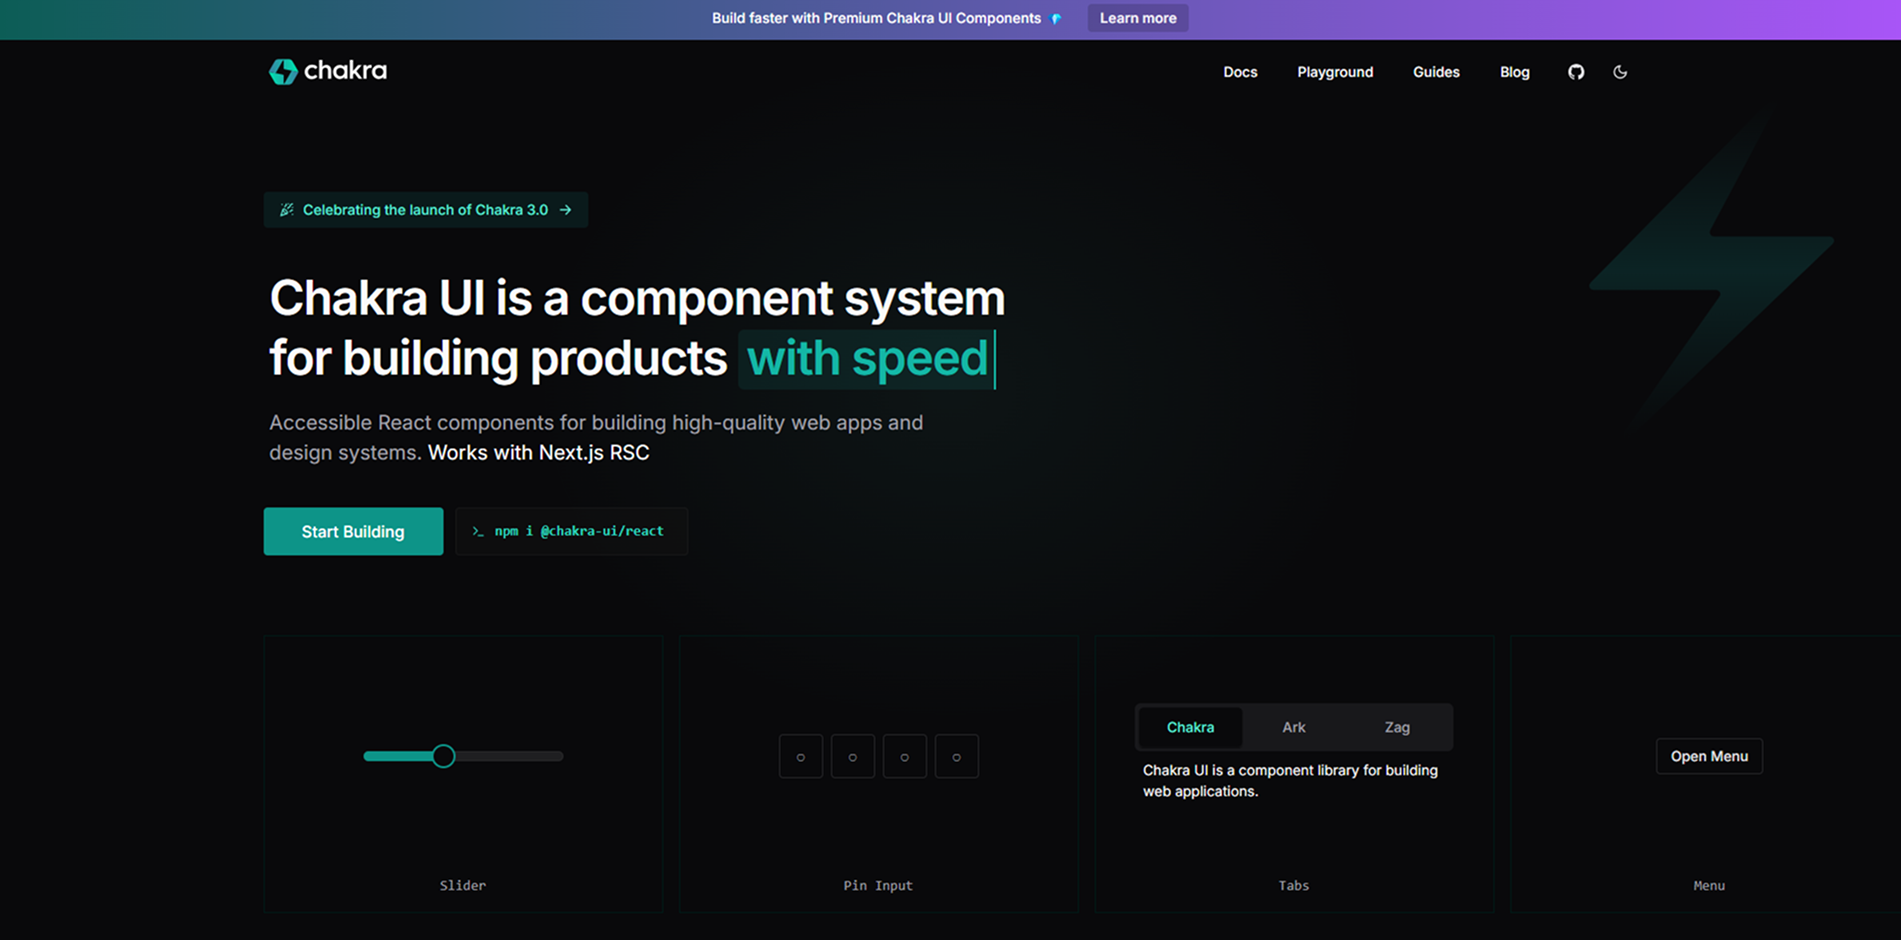Click the Chakra UI is a component library description
The image size is (1901, 940).
1290,781
